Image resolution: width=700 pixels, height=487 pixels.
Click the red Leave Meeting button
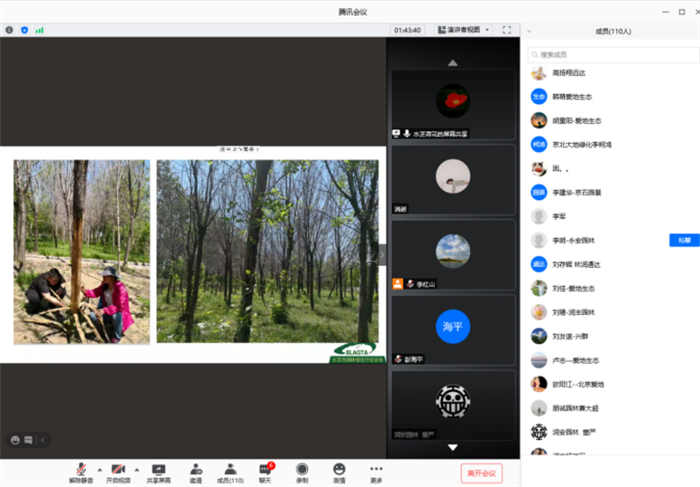coord(481,472)
